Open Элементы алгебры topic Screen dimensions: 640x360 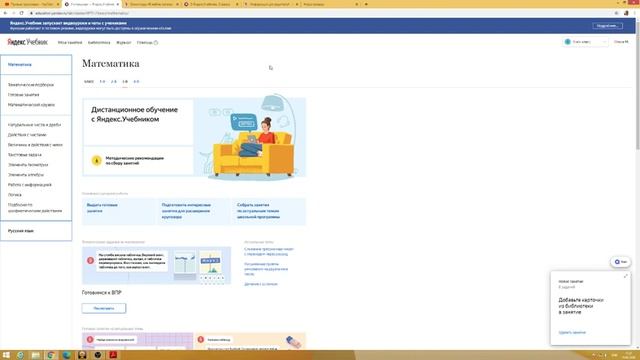coord(26,175)
